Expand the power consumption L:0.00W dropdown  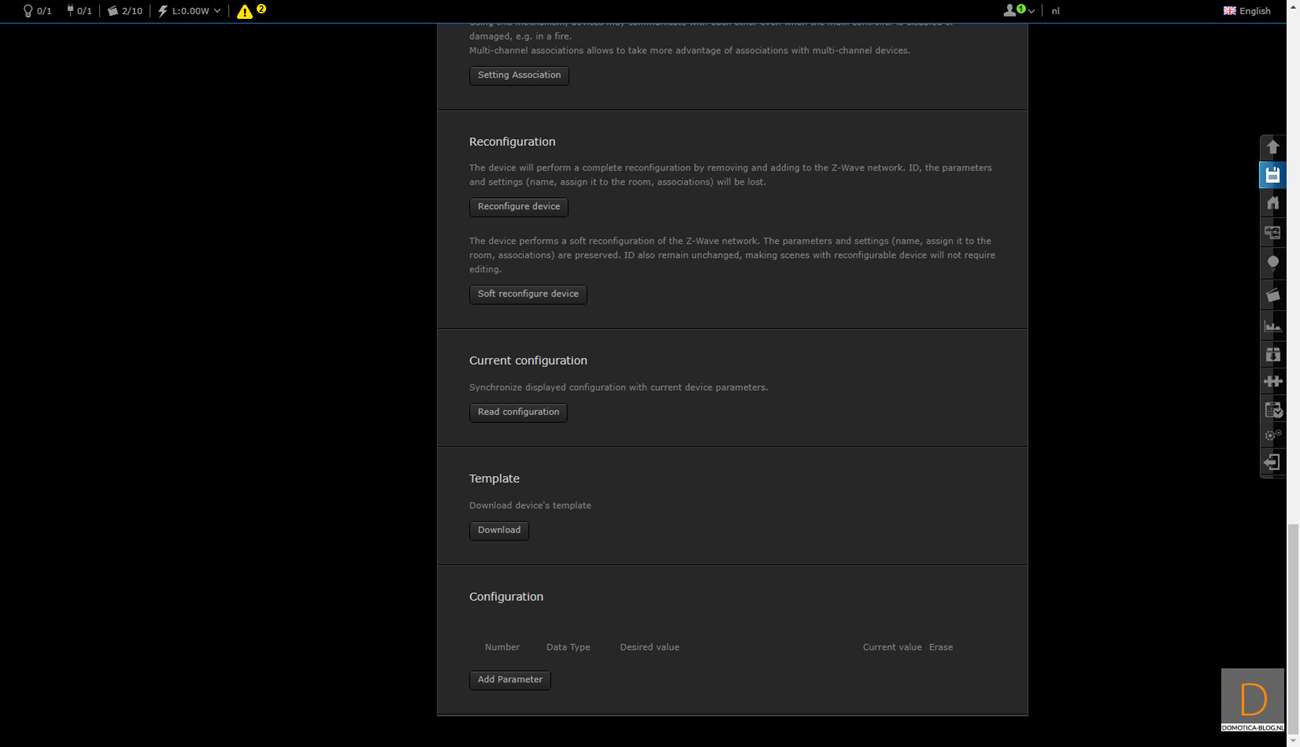(189, 11)
